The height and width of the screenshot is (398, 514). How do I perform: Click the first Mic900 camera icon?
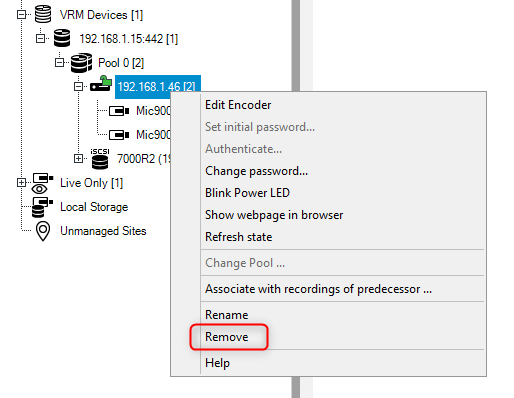click(119, 111)
